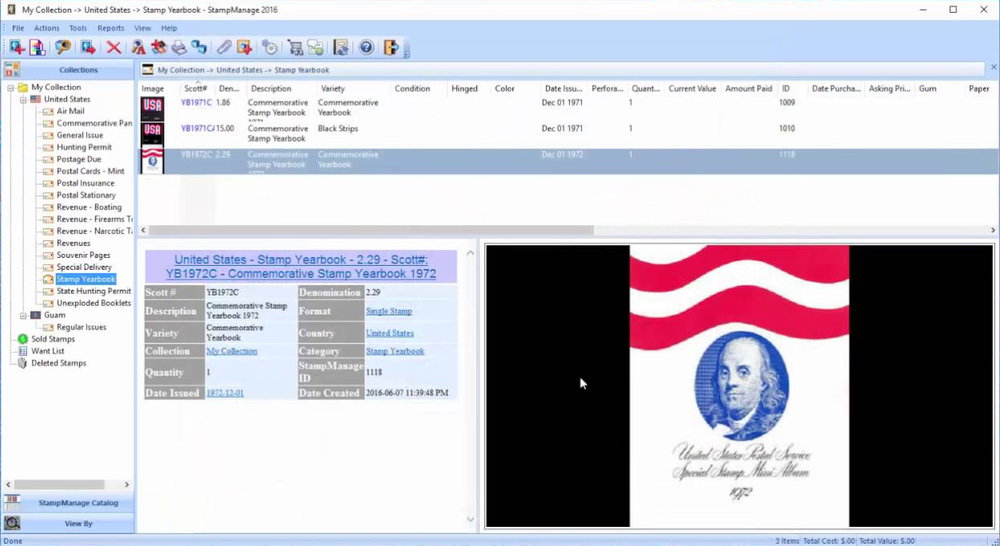
Task: Click the breadcrumb window icon before My Collection
Action: 147,70
